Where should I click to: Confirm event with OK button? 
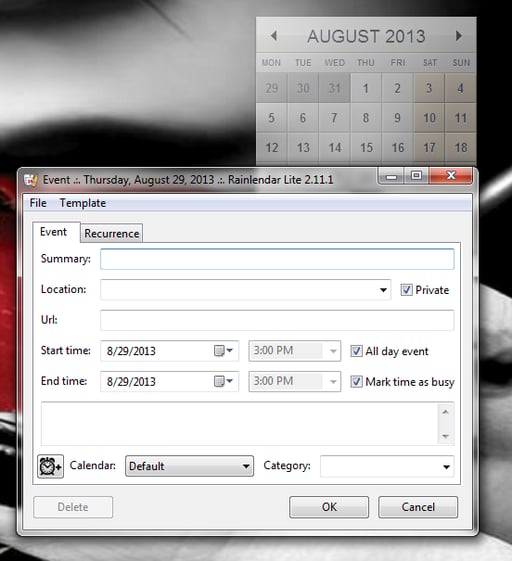329,507
